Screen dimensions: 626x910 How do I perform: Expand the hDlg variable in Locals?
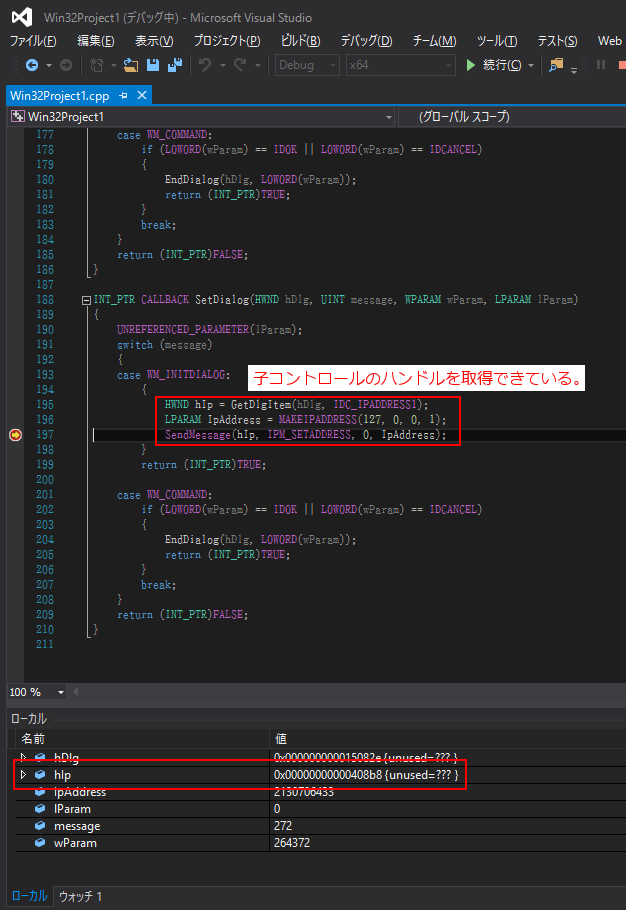click(23, 758)
